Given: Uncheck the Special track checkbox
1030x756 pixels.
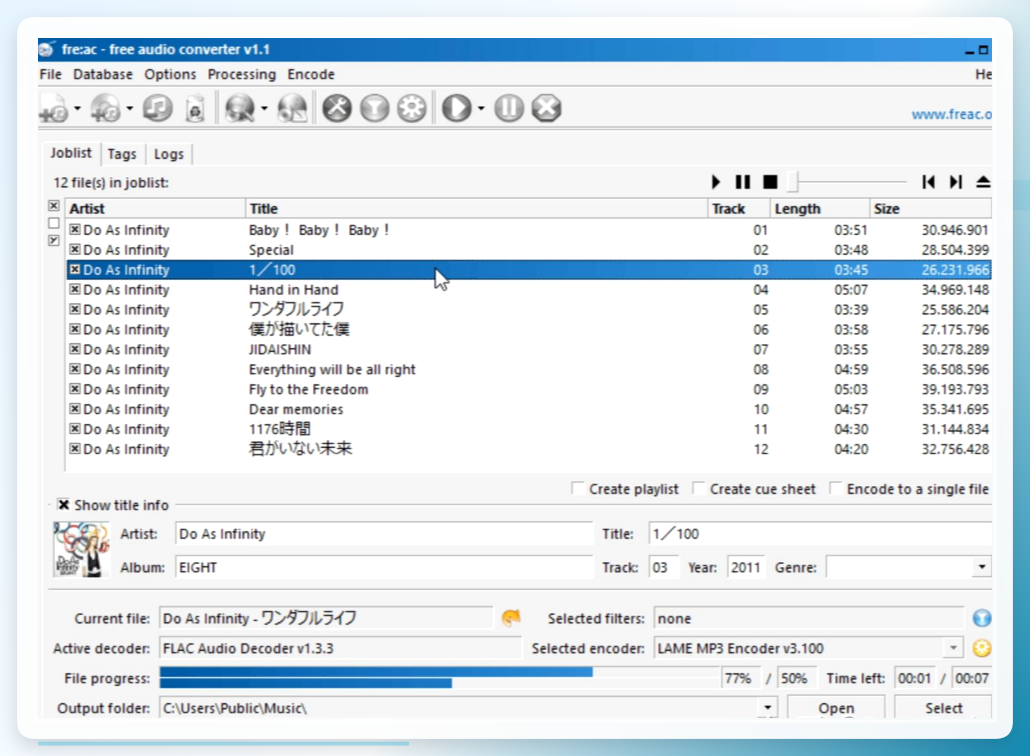Looking at the screenshot, I should pyautogui.click(x=75, y=249).
